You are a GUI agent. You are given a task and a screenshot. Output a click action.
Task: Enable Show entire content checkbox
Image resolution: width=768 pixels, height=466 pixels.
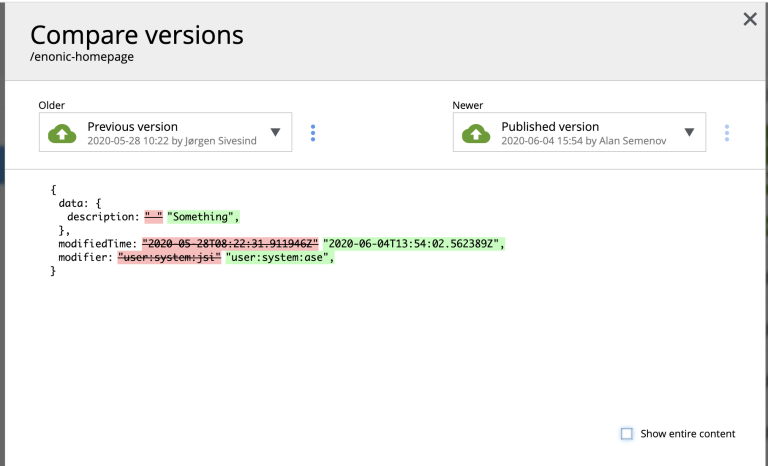click(626, 434)
